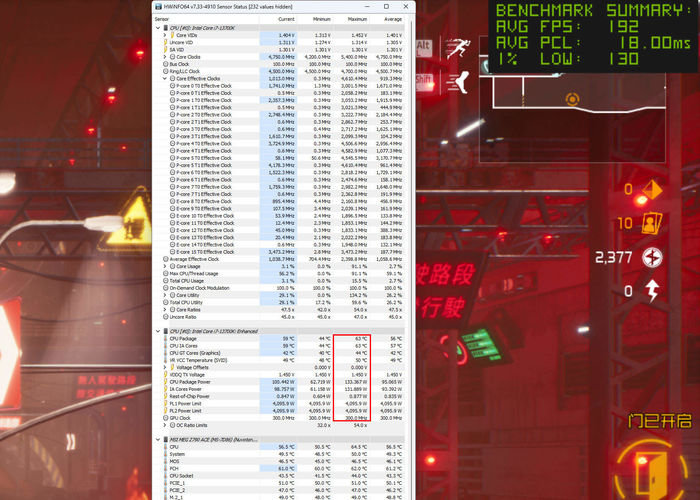Click the bolt icon beside PL2 Power Limit

tap(166, 411)
